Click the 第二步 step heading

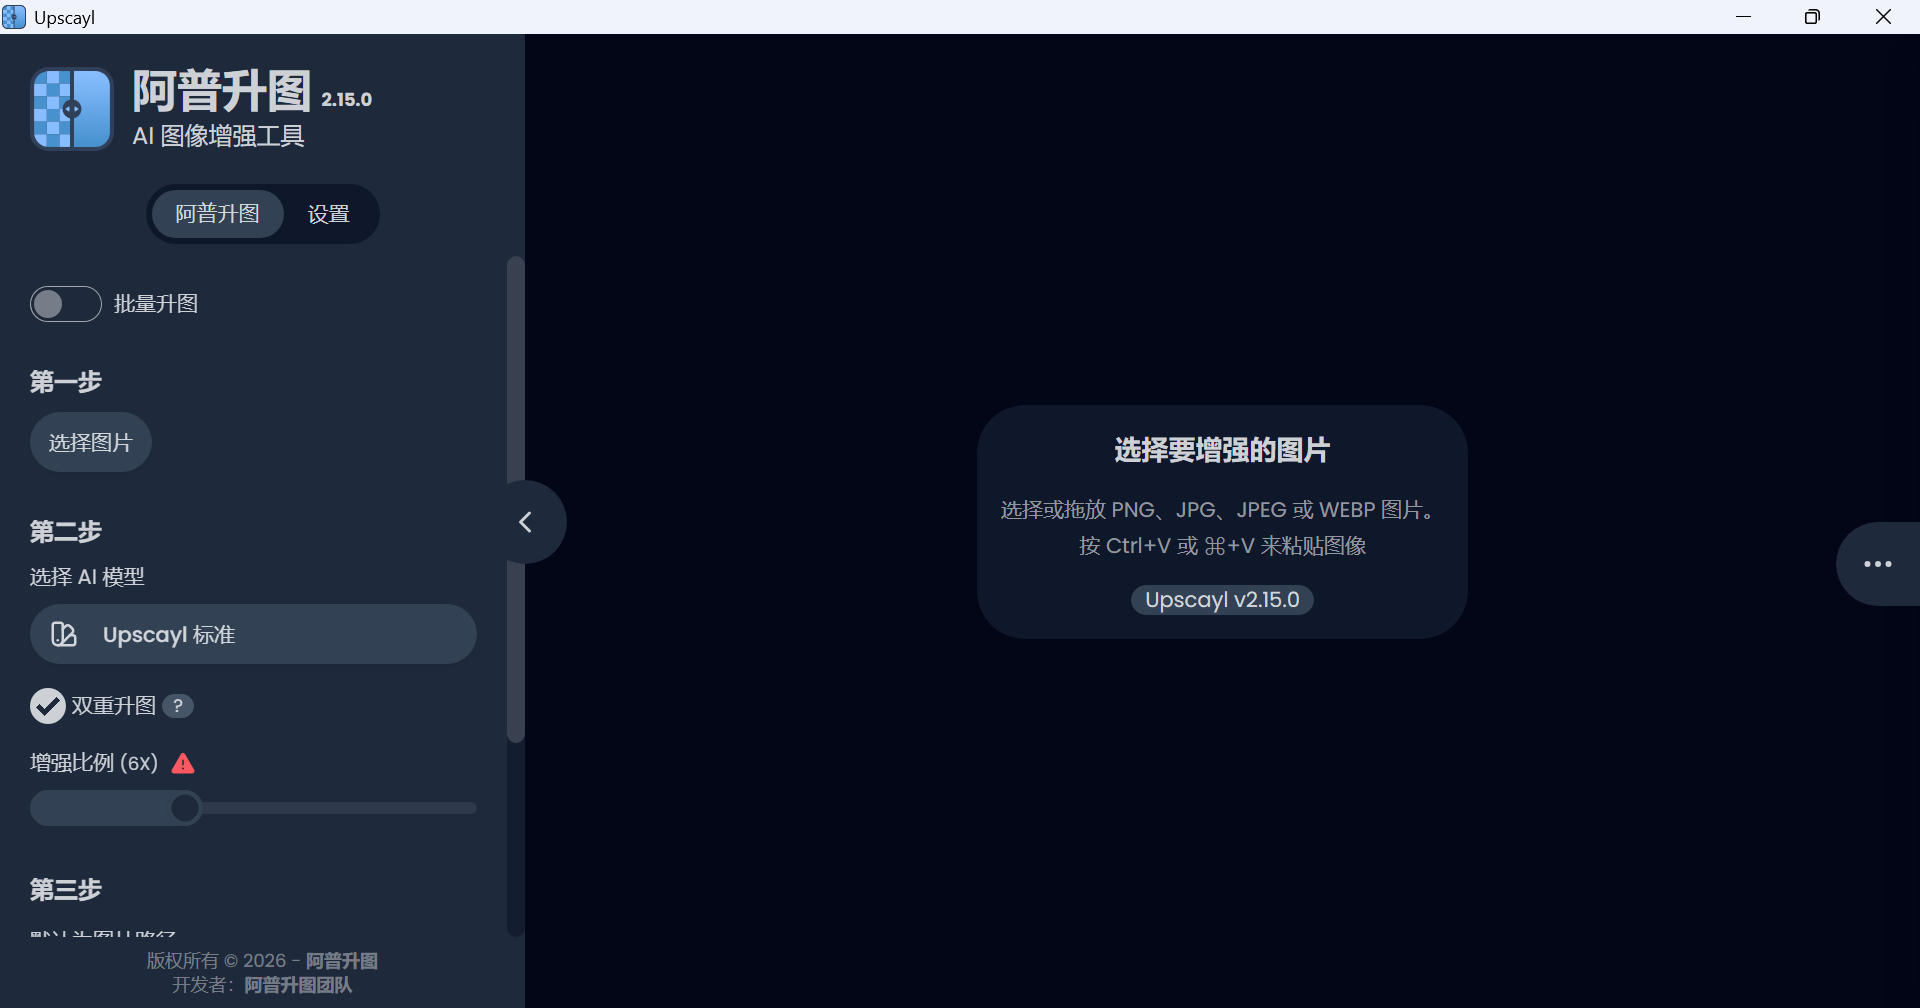66,532
